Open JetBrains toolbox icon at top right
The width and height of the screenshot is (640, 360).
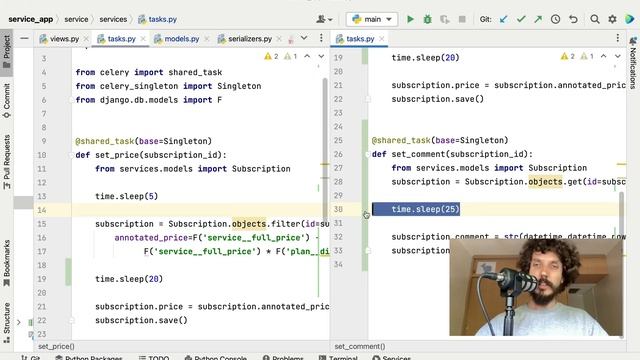pos(629,19)
